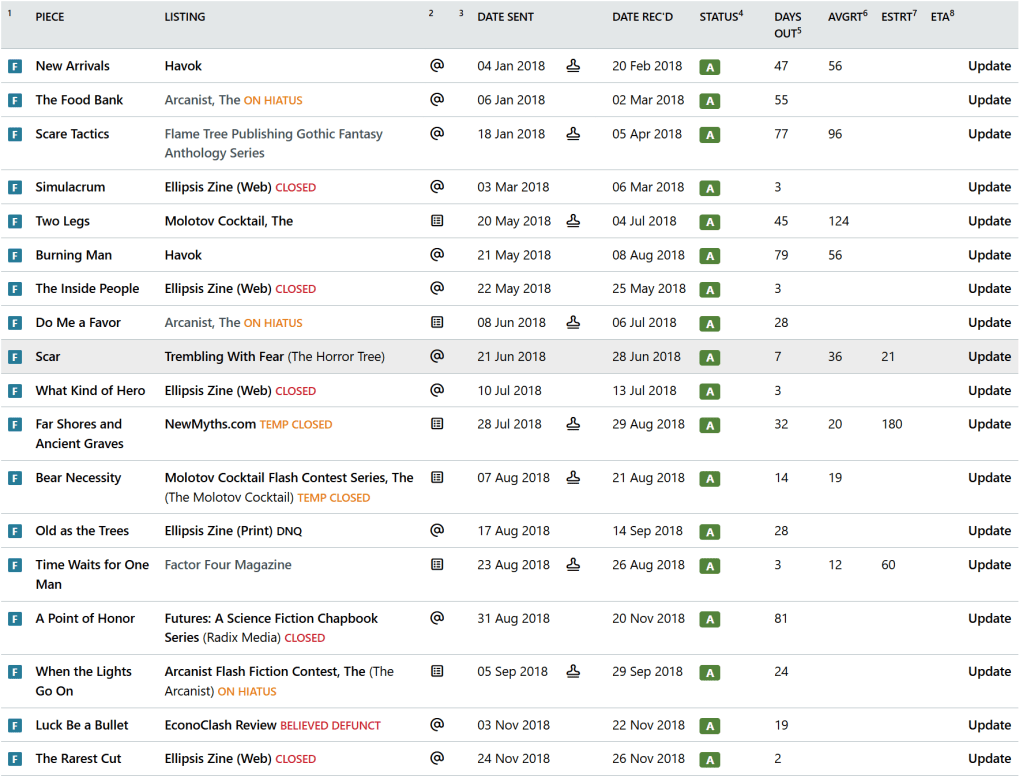The width and height of the screenshot is (1023, 778).
Task: Click the stamp icon in Do Me a Favor row
Action: 573,323
